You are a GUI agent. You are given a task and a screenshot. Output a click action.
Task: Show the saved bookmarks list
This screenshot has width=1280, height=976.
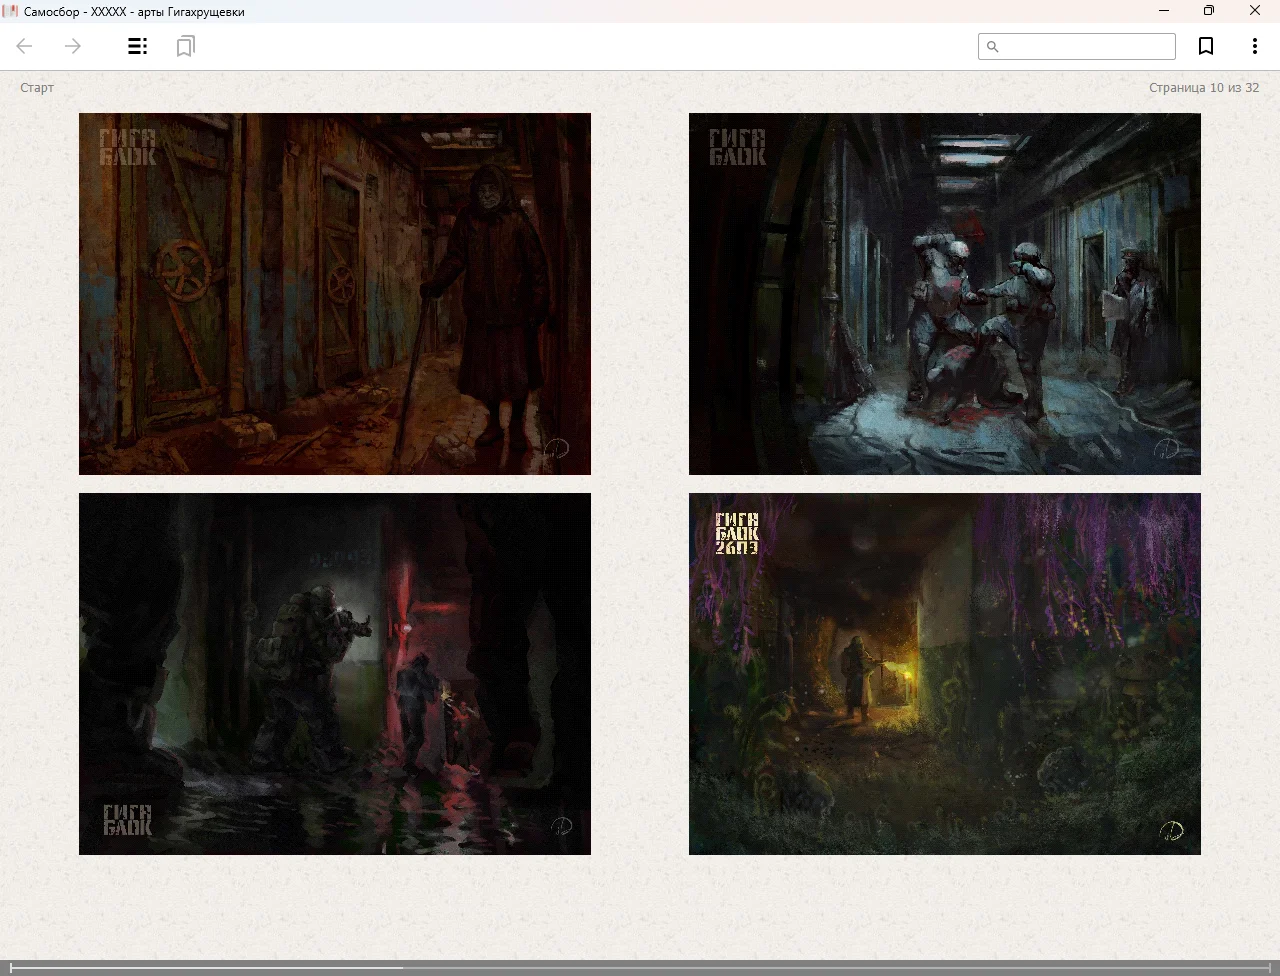(185, 46)
